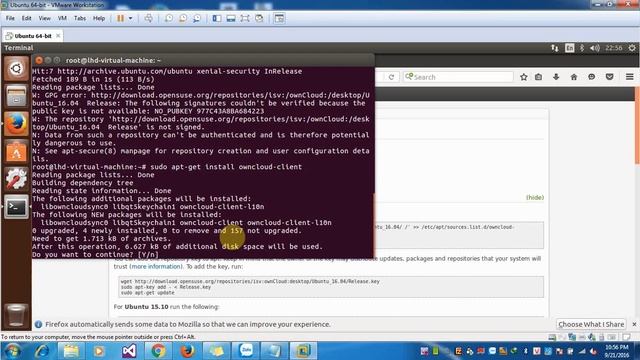This screenshot has width=640, height=360.
Task: Switch to Unity mode icon
Action: 259,18
